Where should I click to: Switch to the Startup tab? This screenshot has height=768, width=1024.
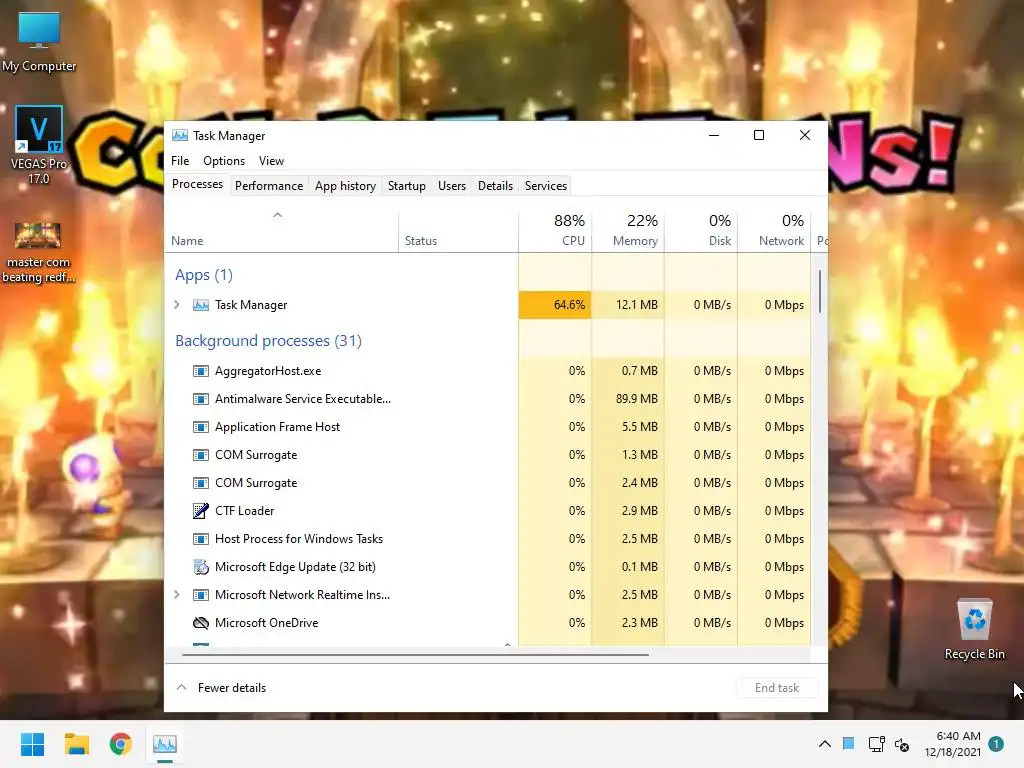(x=407, y=186)
